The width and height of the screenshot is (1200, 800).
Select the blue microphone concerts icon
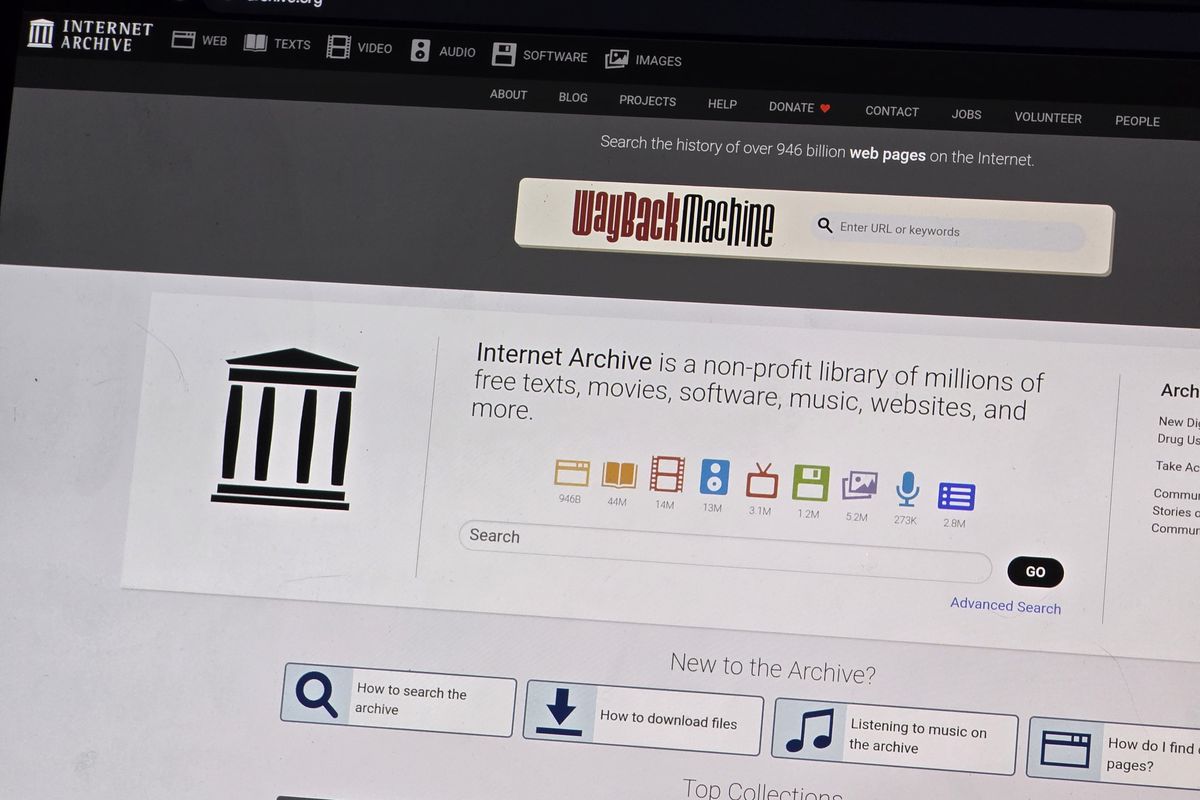pyautogui.click(x=907, y=489)
